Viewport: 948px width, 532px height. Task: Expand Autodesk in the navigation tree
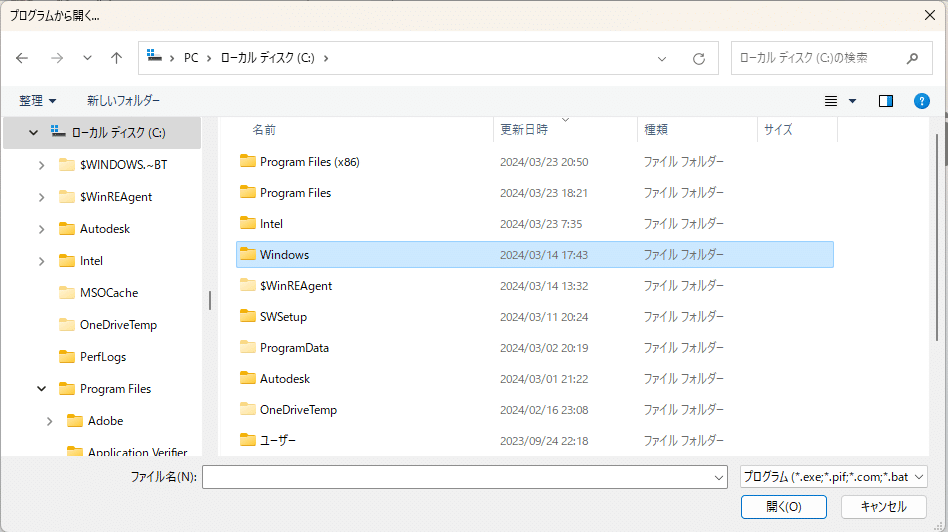41,229
